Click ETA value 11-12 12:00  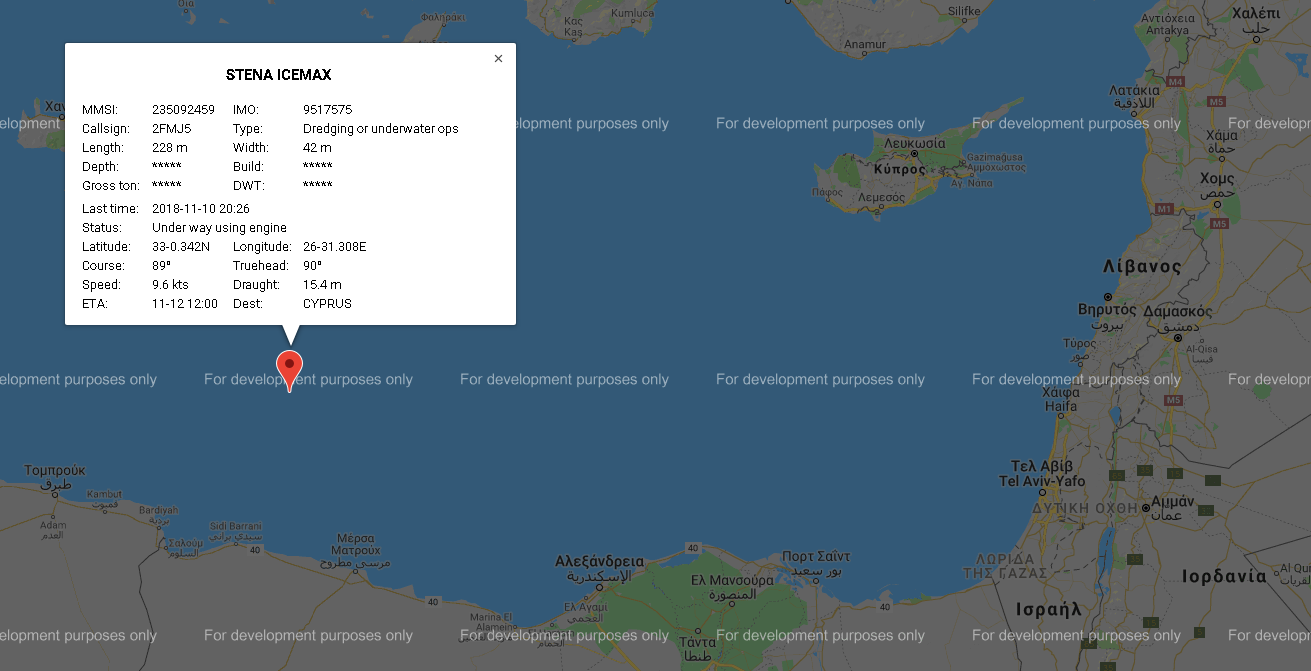(185, 304)
